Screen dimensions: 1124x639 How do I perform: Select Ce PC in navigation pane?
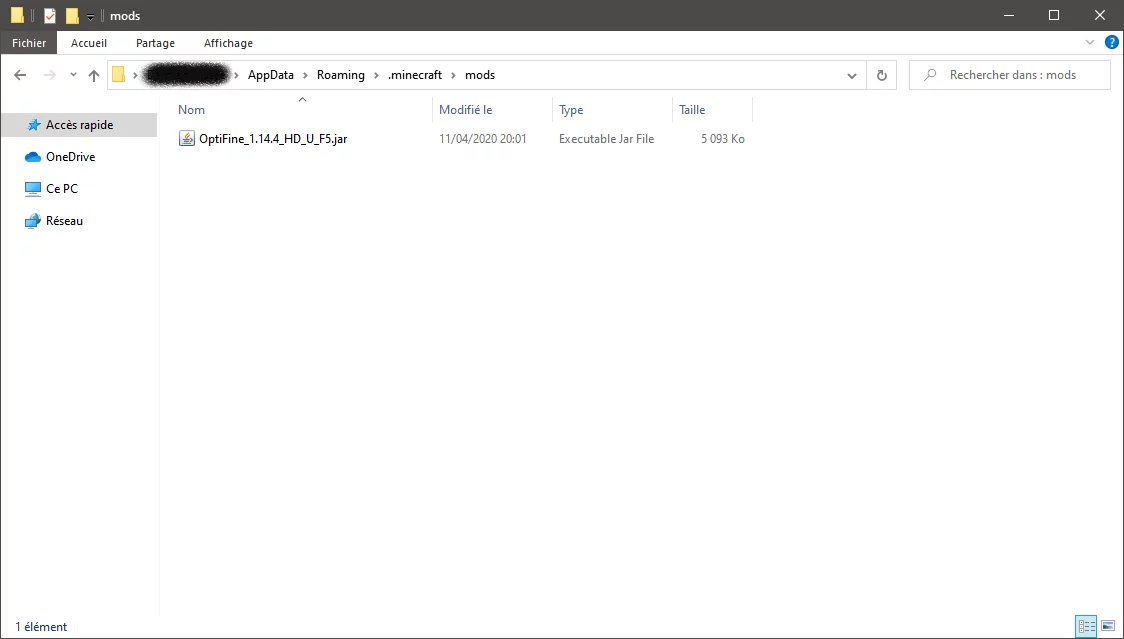pos(61,189)
